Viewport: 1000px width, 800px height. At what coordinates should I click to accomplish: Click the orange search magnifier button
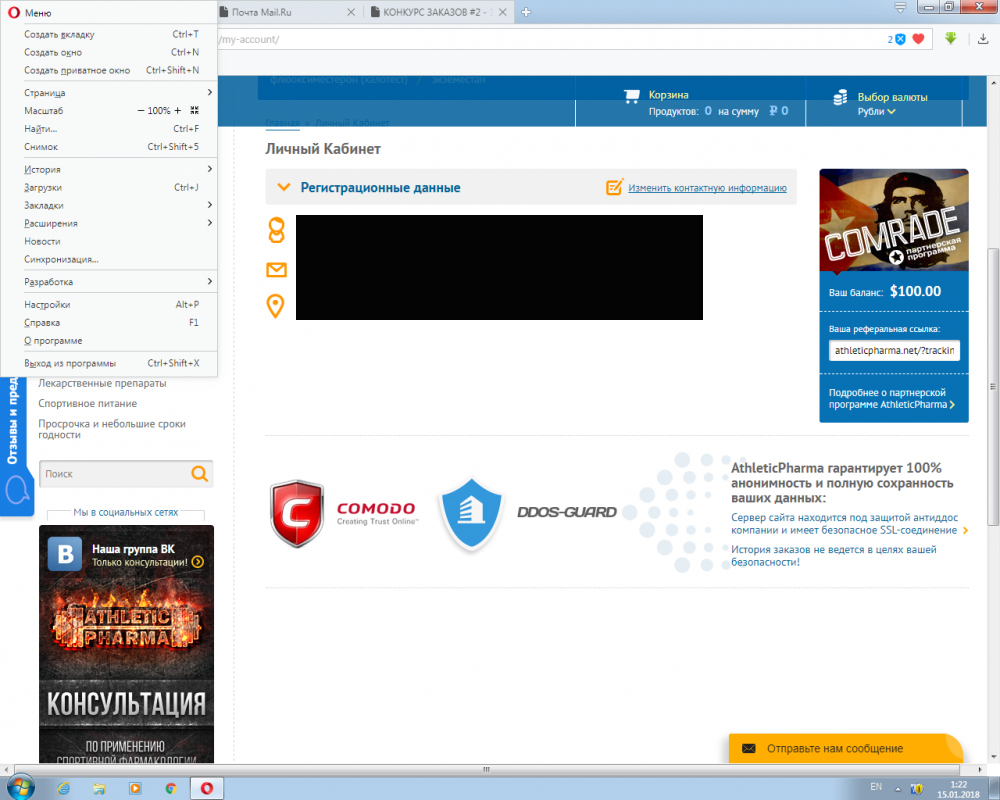tap(200, 474)
